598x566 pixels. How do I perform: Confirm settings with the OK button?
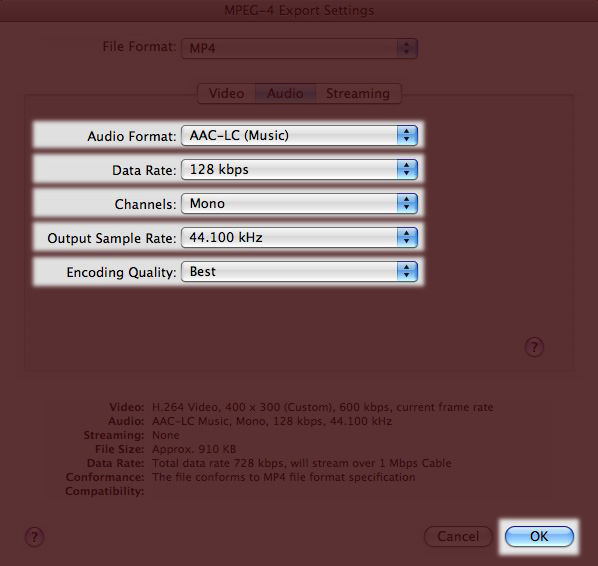539,536
